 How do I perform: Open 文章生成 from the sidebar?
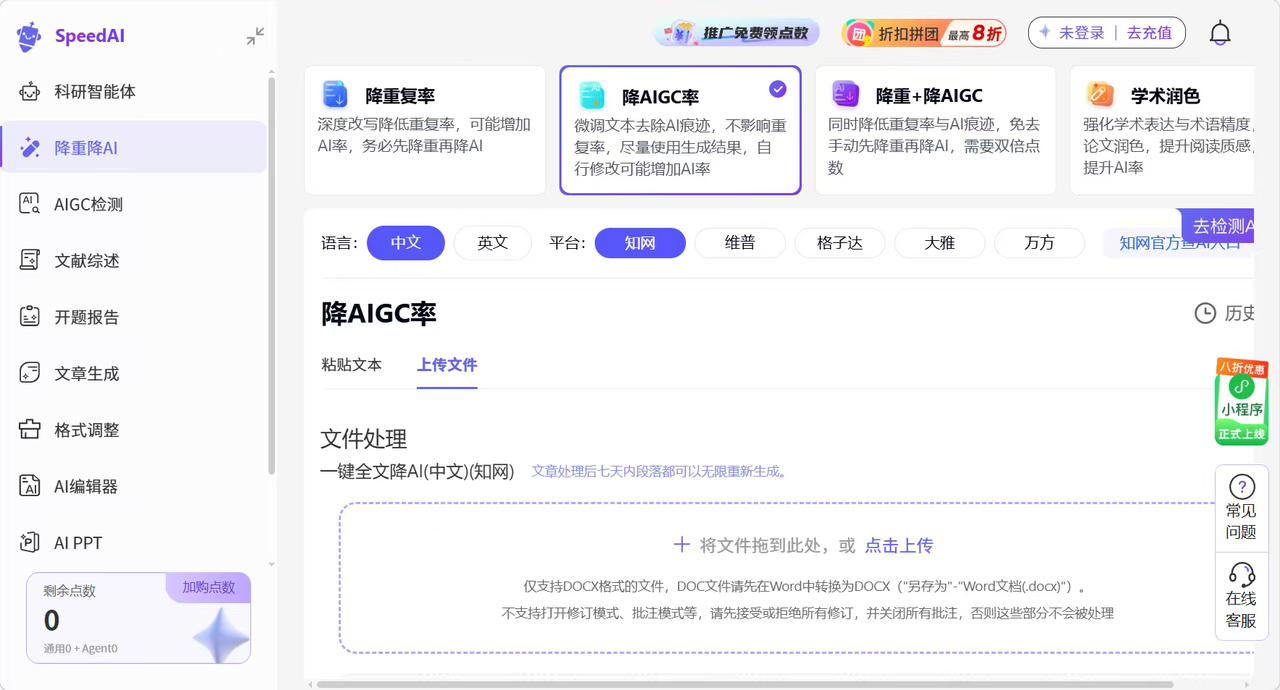[133, 373]
